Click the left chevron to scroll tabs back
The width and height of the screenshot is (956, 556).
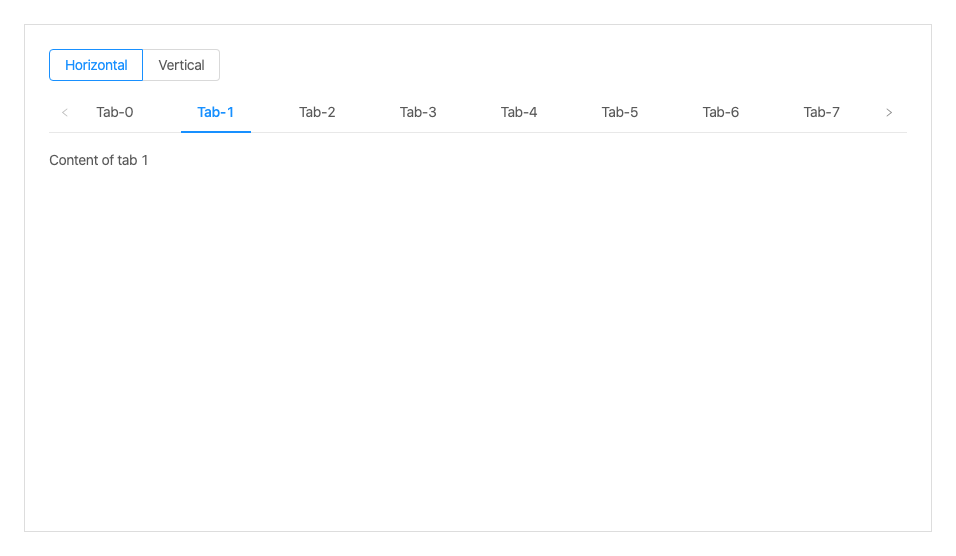tap(65, 112)
